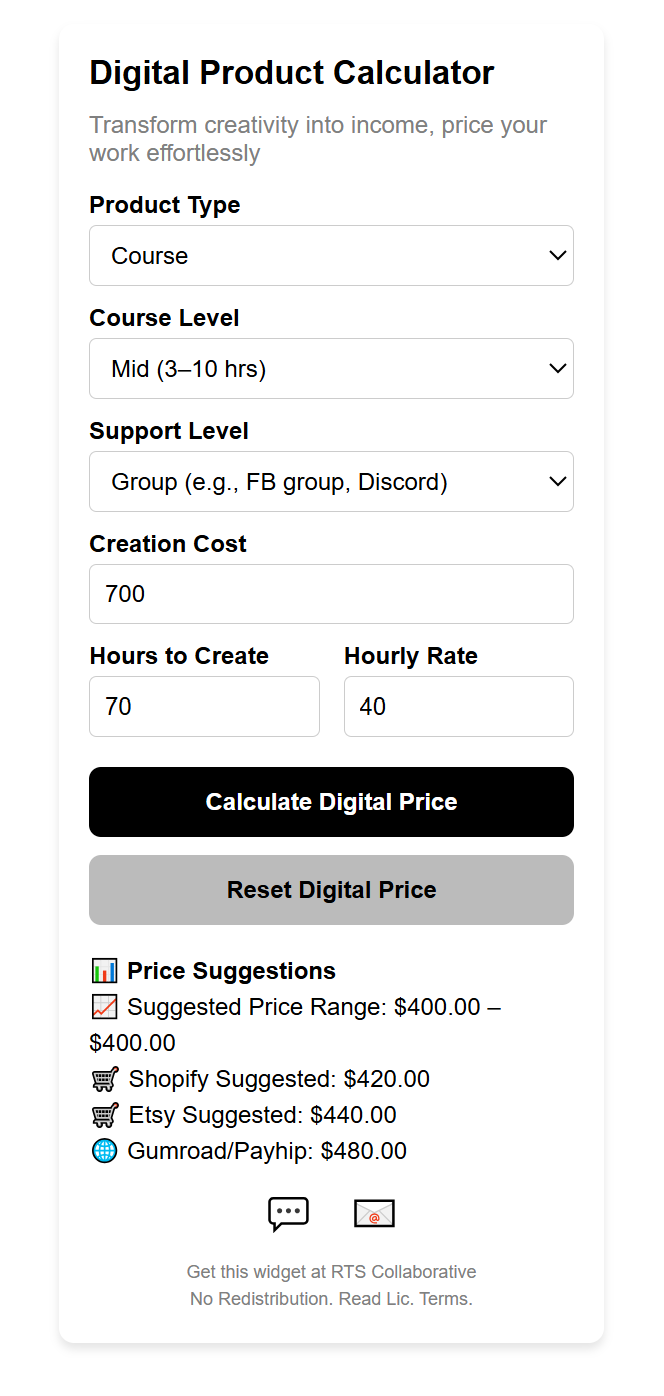Expand the Product Type chevron arrow

coord(557,255)
